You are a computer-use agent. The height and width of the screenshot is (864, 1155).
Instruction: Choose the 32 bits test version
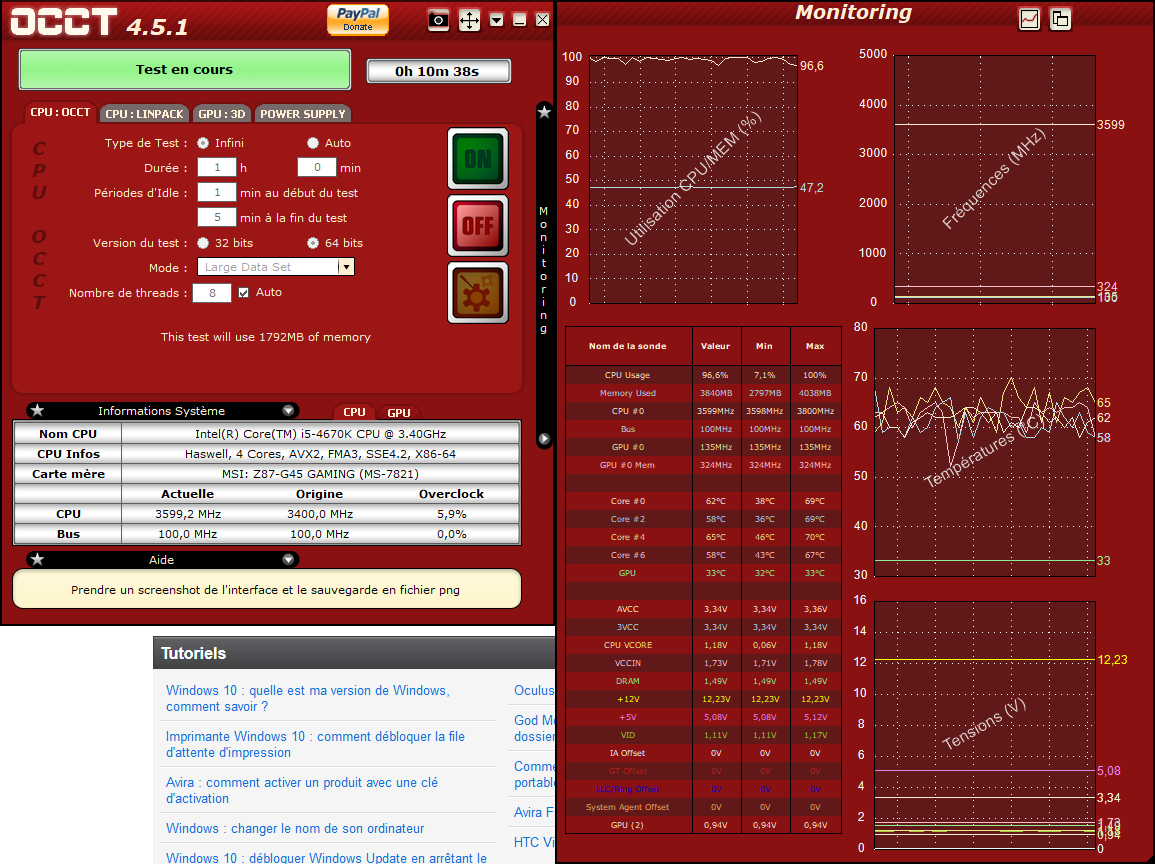(x=203, y=243)
